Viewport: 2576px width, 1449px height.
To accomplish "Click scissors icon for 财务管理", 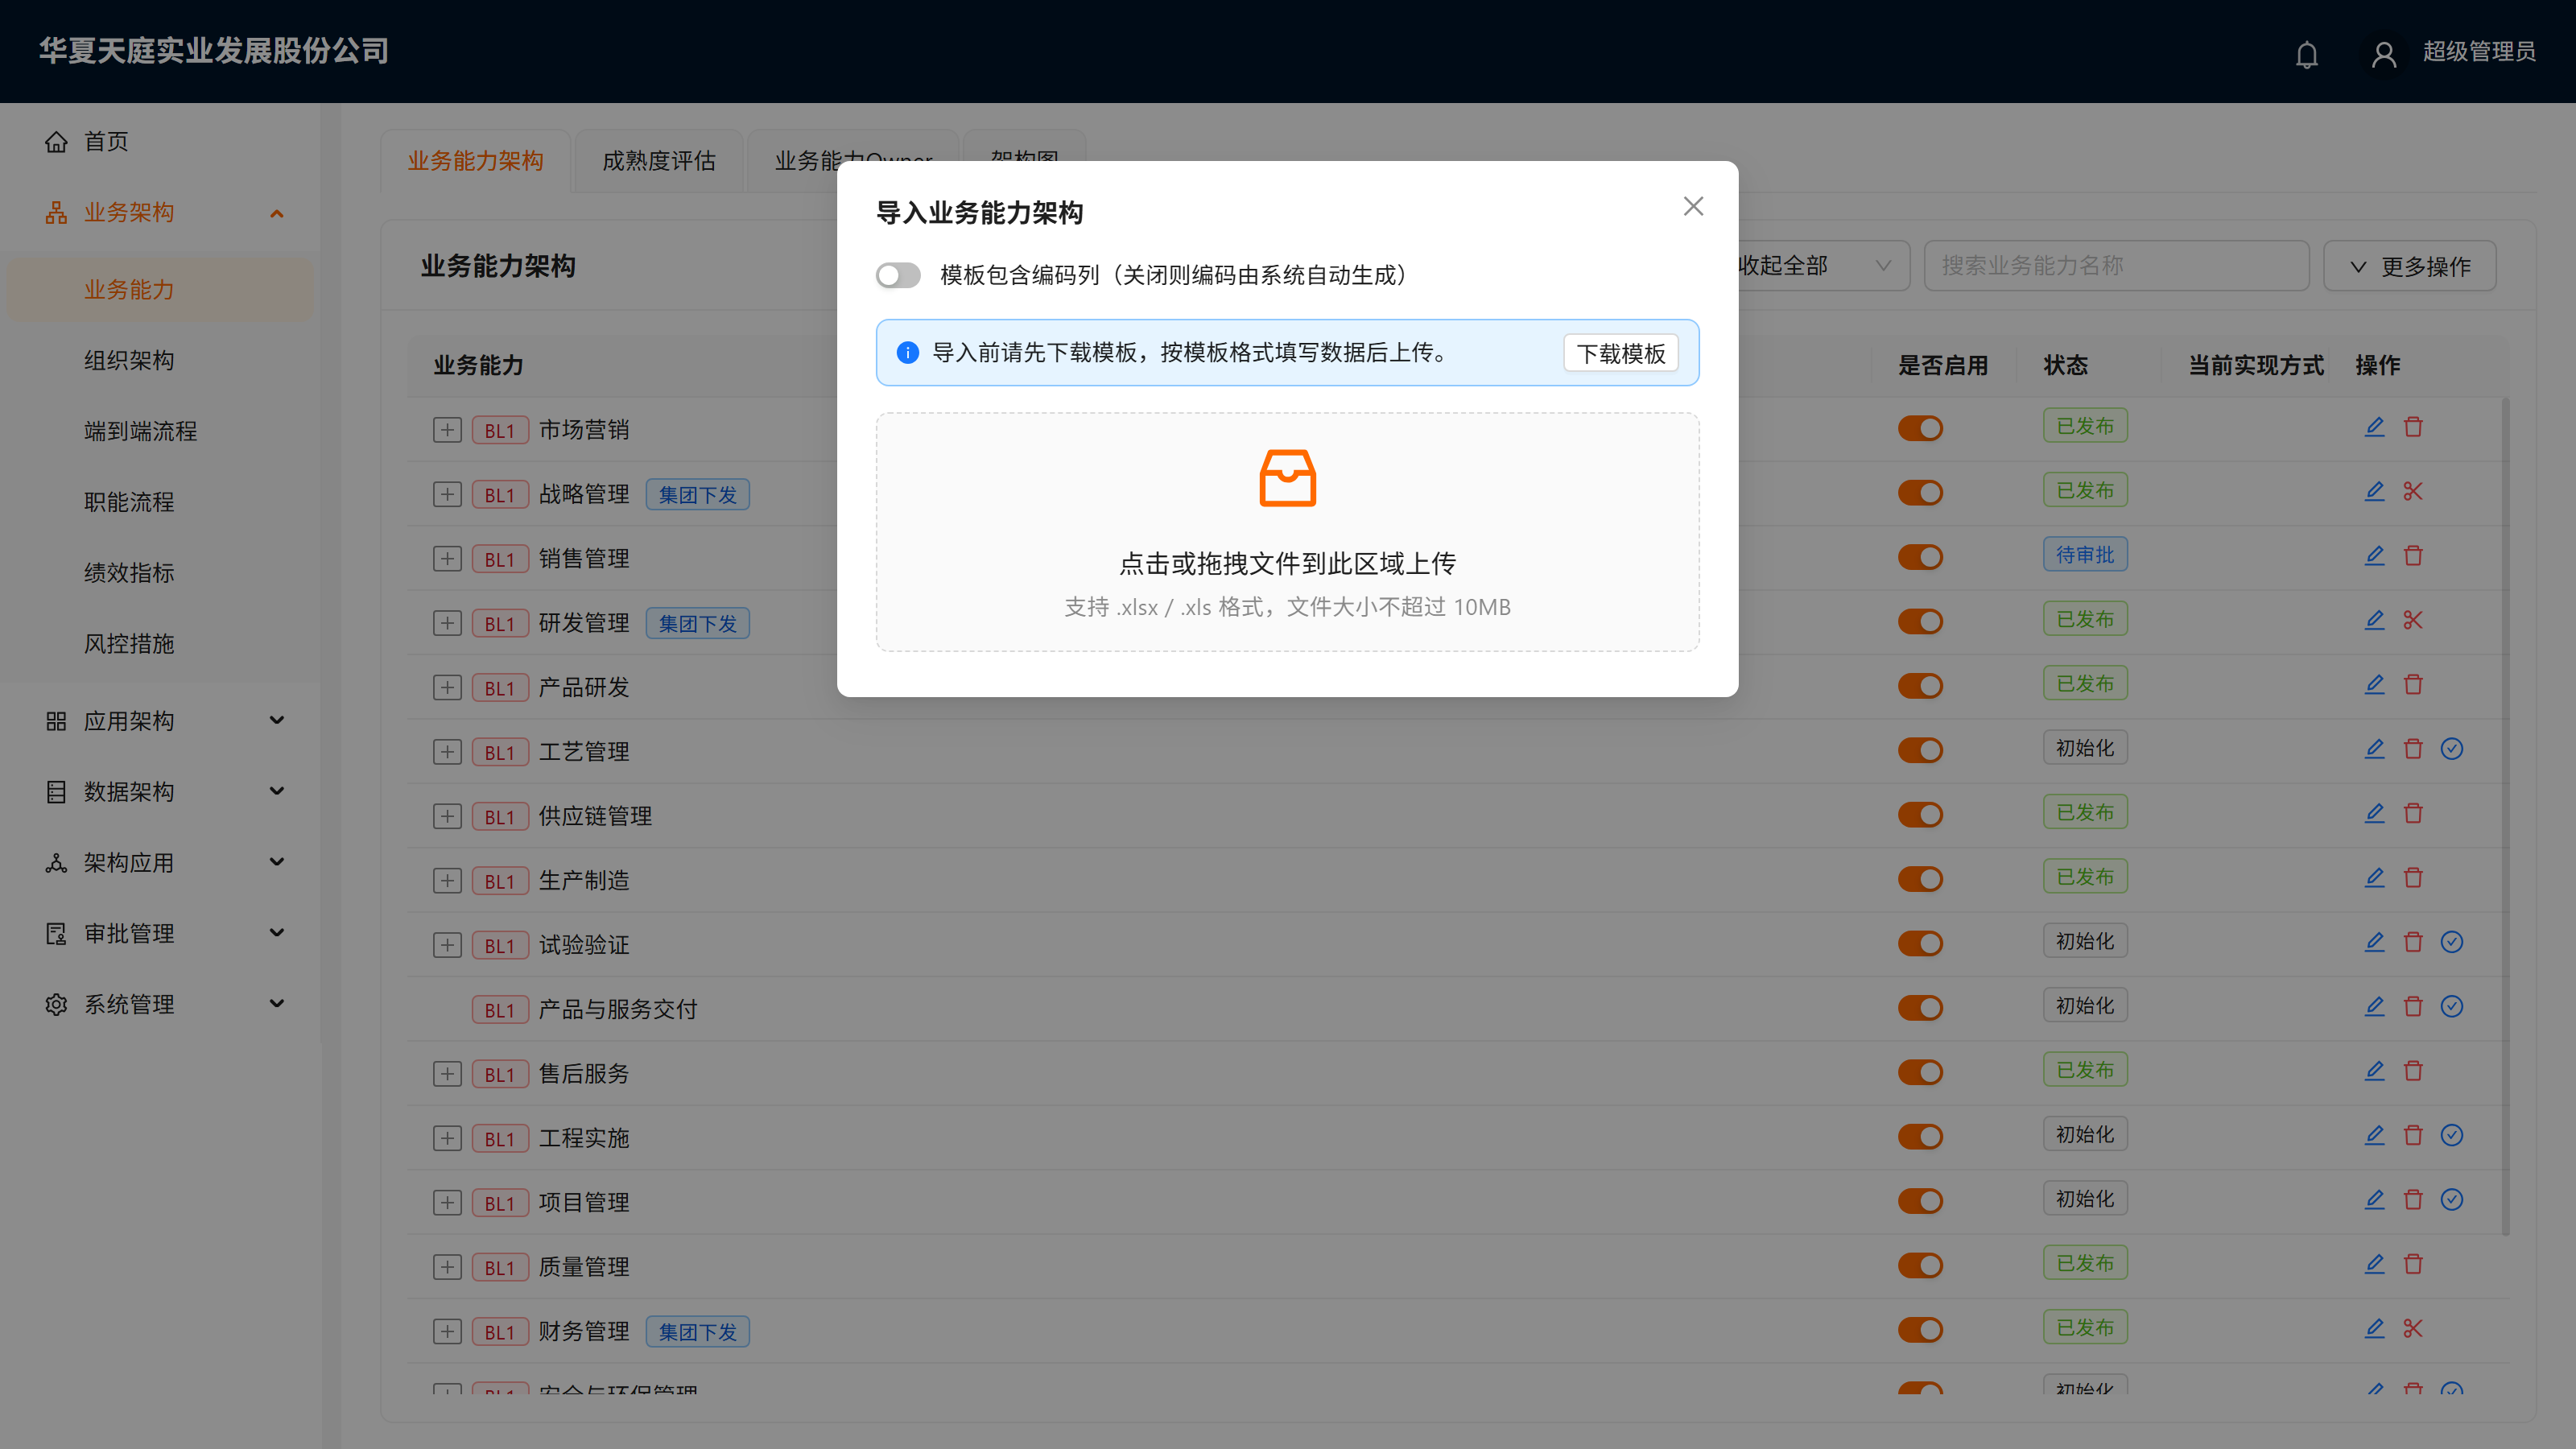I will [2413, 1329].
